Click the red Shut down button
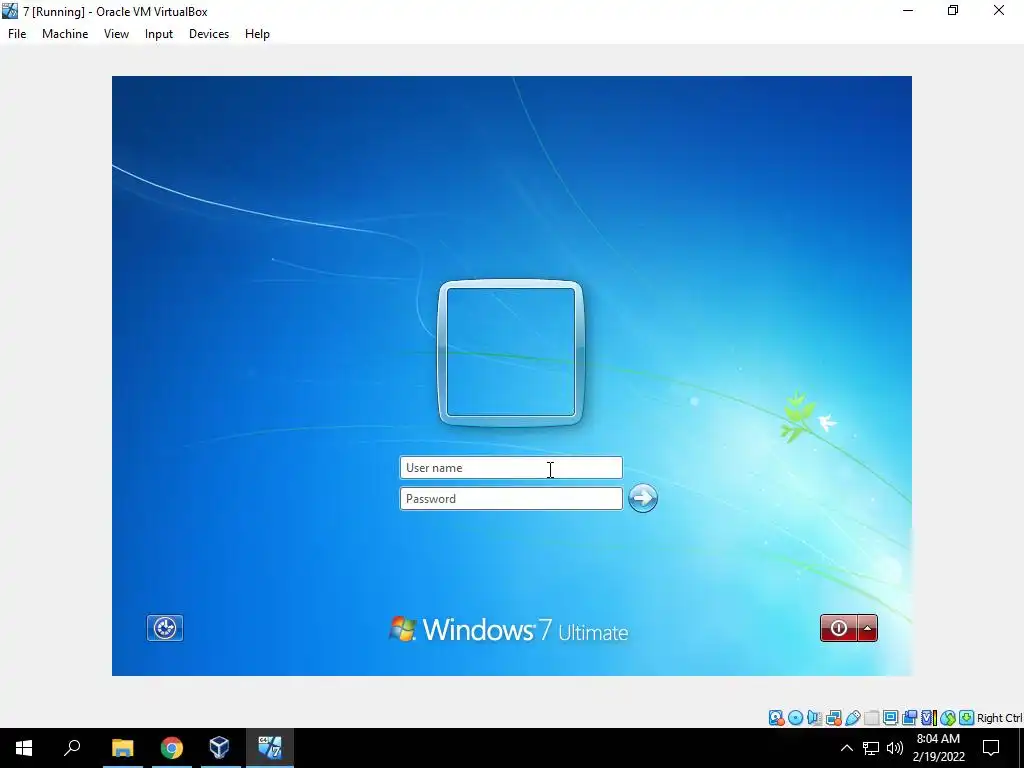Screen dimensions: 1024x768 839,628
